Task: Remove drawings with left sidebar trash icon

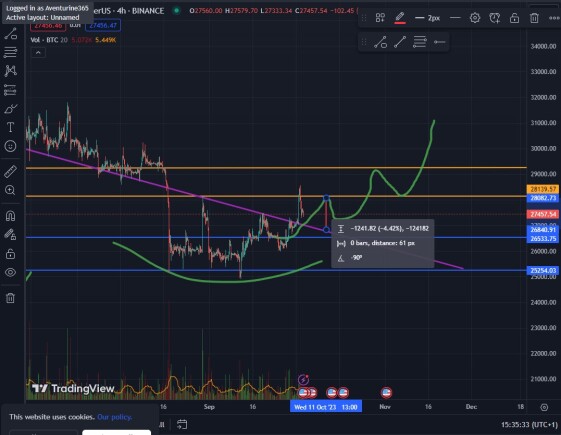Action: pos(10,298)
